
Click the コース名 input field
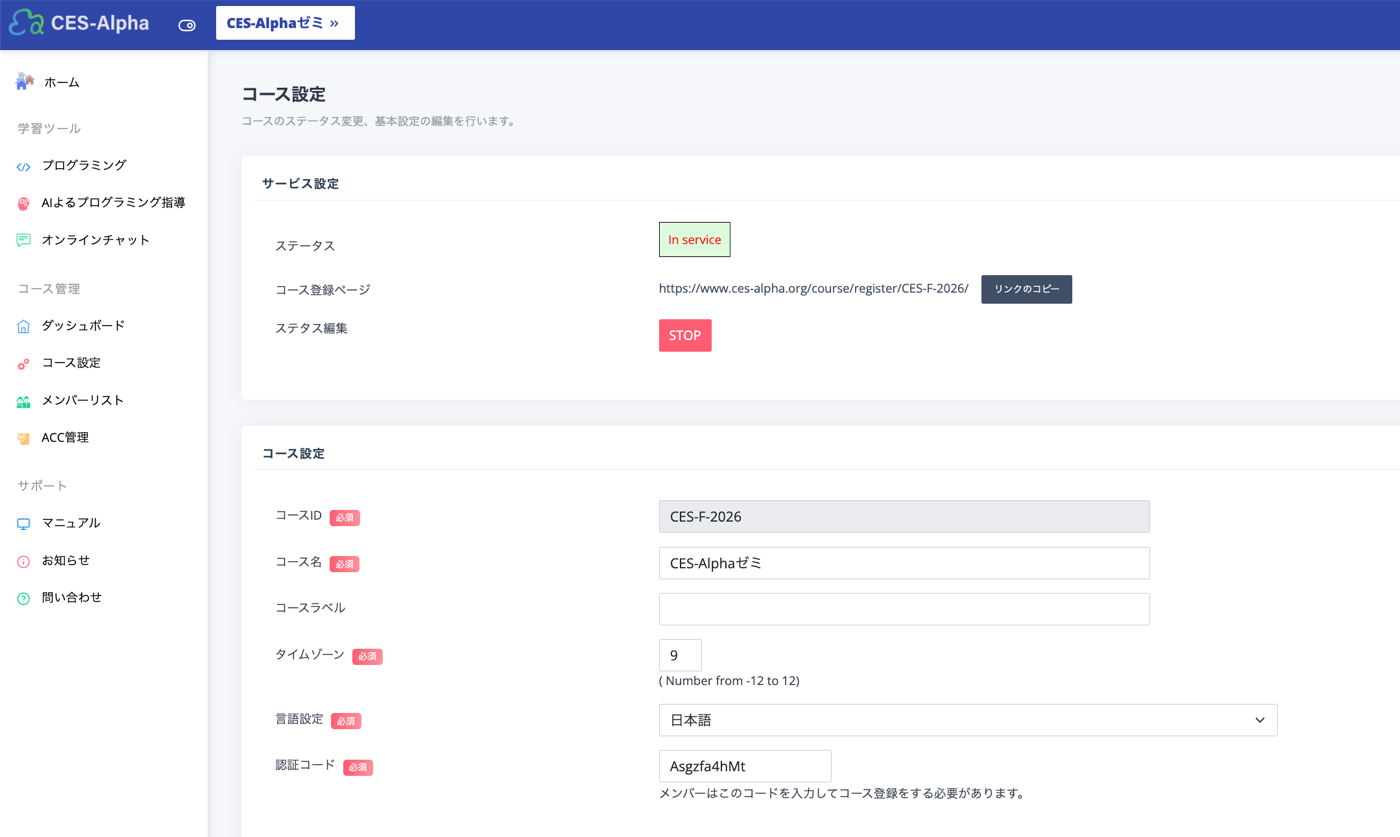click(x=904, y=563)
